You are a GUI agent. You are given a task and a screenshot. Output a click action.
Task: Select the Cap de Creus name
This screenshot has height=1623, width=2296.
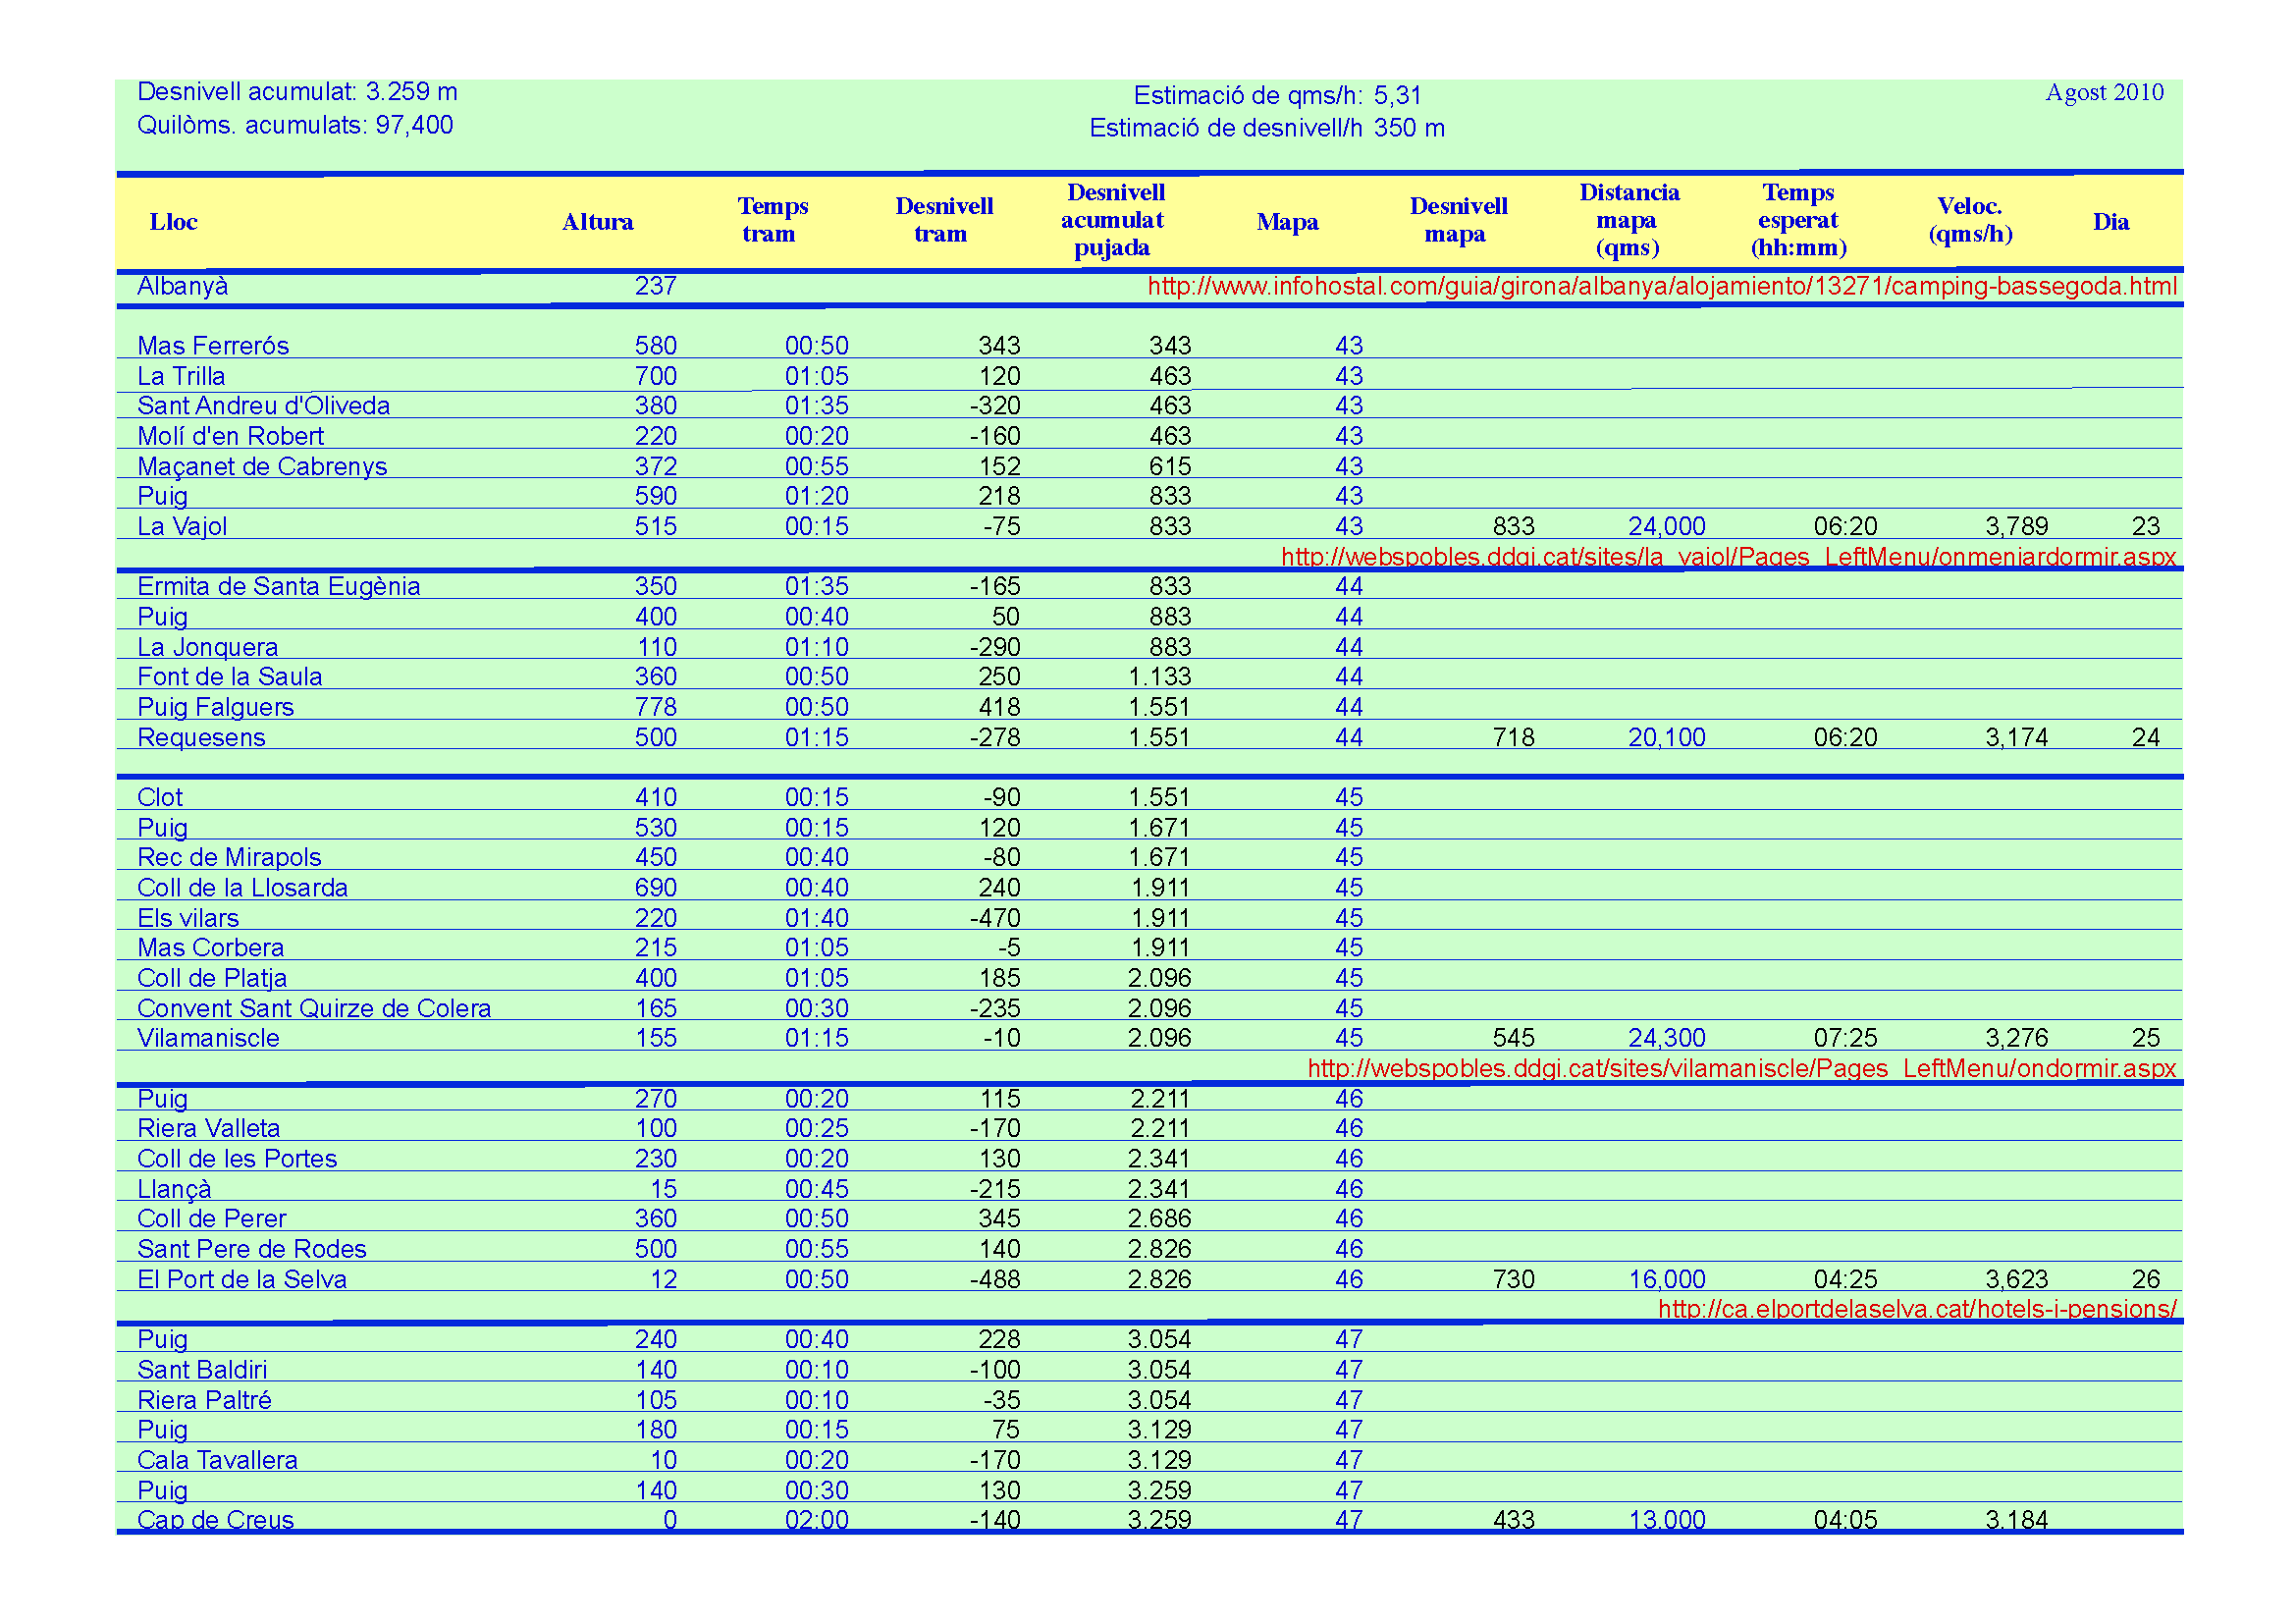pyautogui.click(x=215, y=1519)
